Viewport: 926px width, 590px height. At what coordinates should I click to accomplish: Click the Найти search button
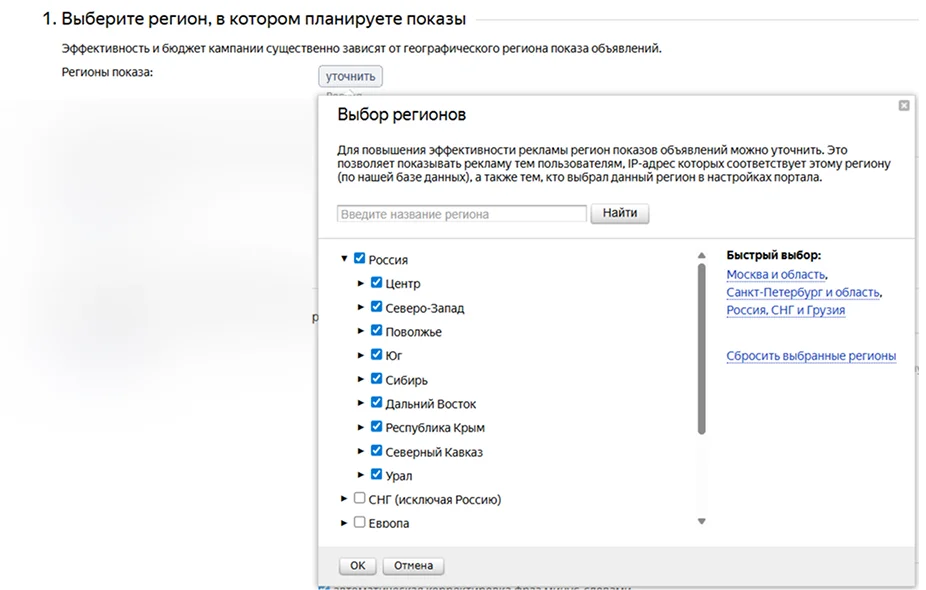tap(620, 213)
